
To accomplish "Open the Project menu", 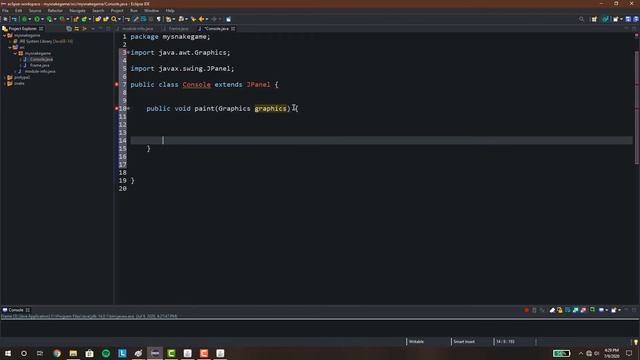I will click(117, 11).
